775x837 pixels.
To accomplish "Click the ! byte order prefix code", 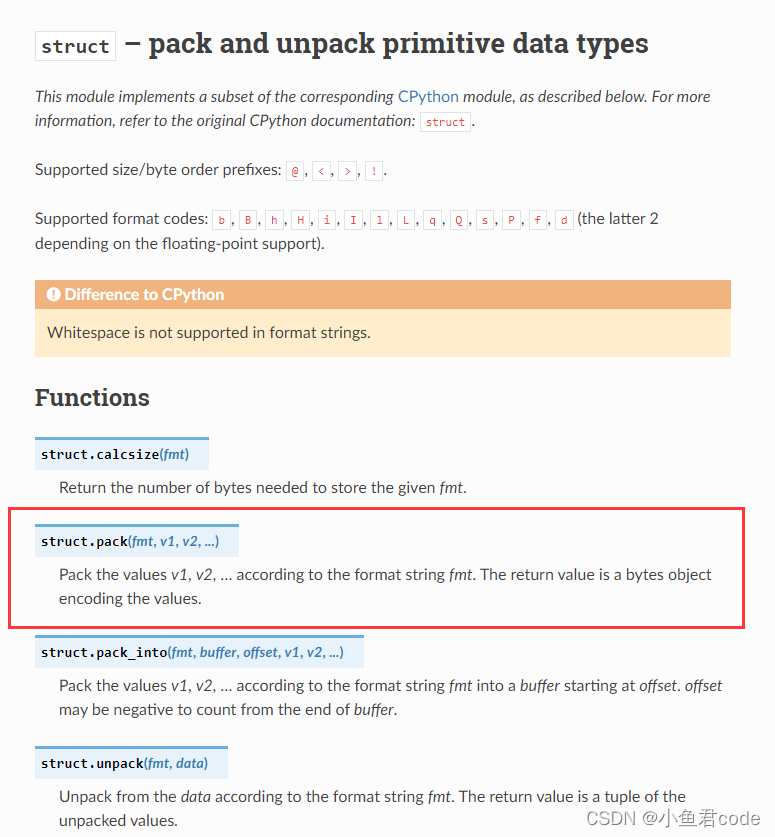I will 374,171.
